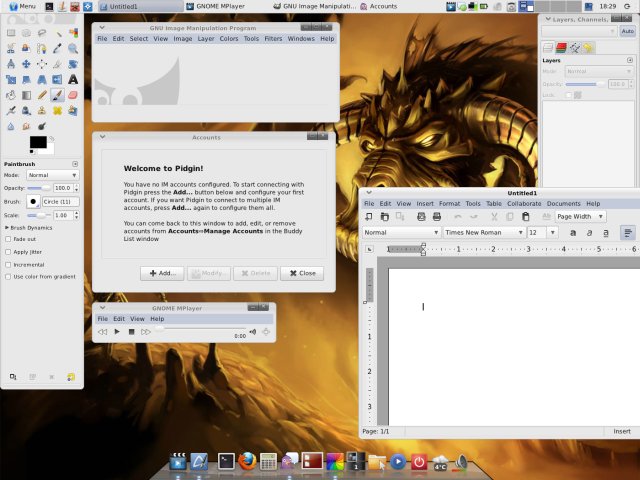The height and width of the screenshot is (480, 640).
Task: Enable the Fade out checkbox
Action: point(8,239)
